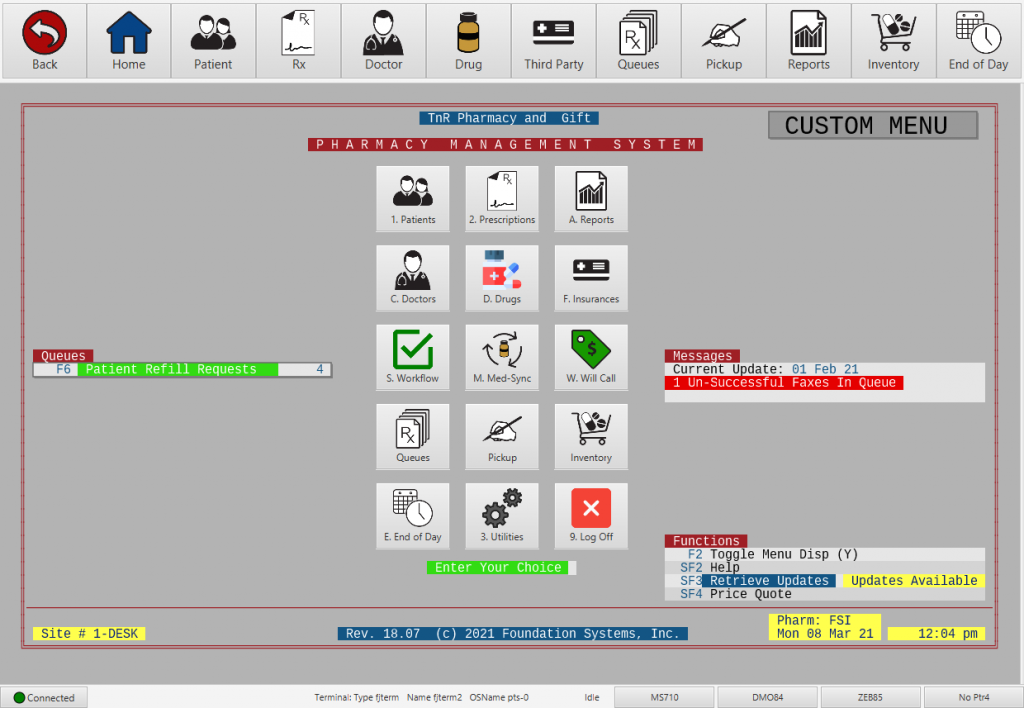Click the MS710 status bar button
This screenshot has height=708, width=1024.
click(x=666, y=697)
